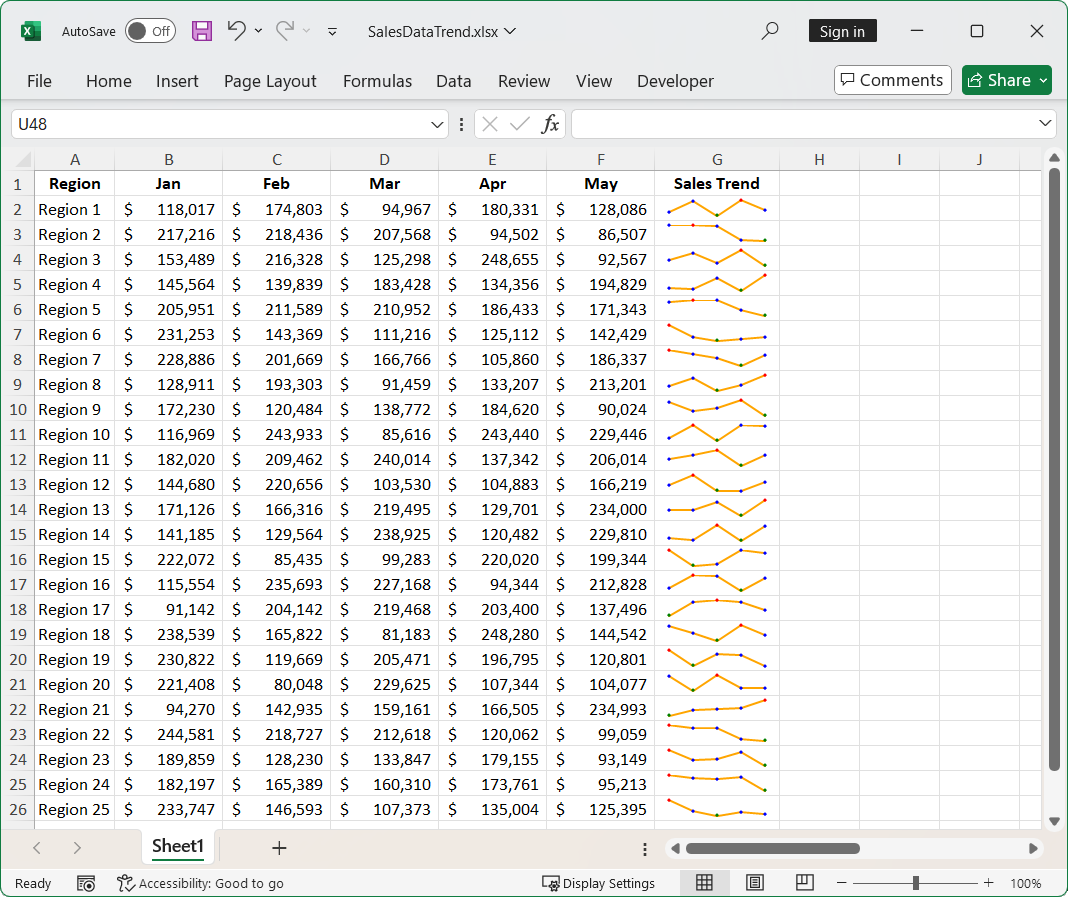This screenshot has width=1068, height=897.
Task: Switch to Page Layout view icon
Action: click(x=755, y=883)
